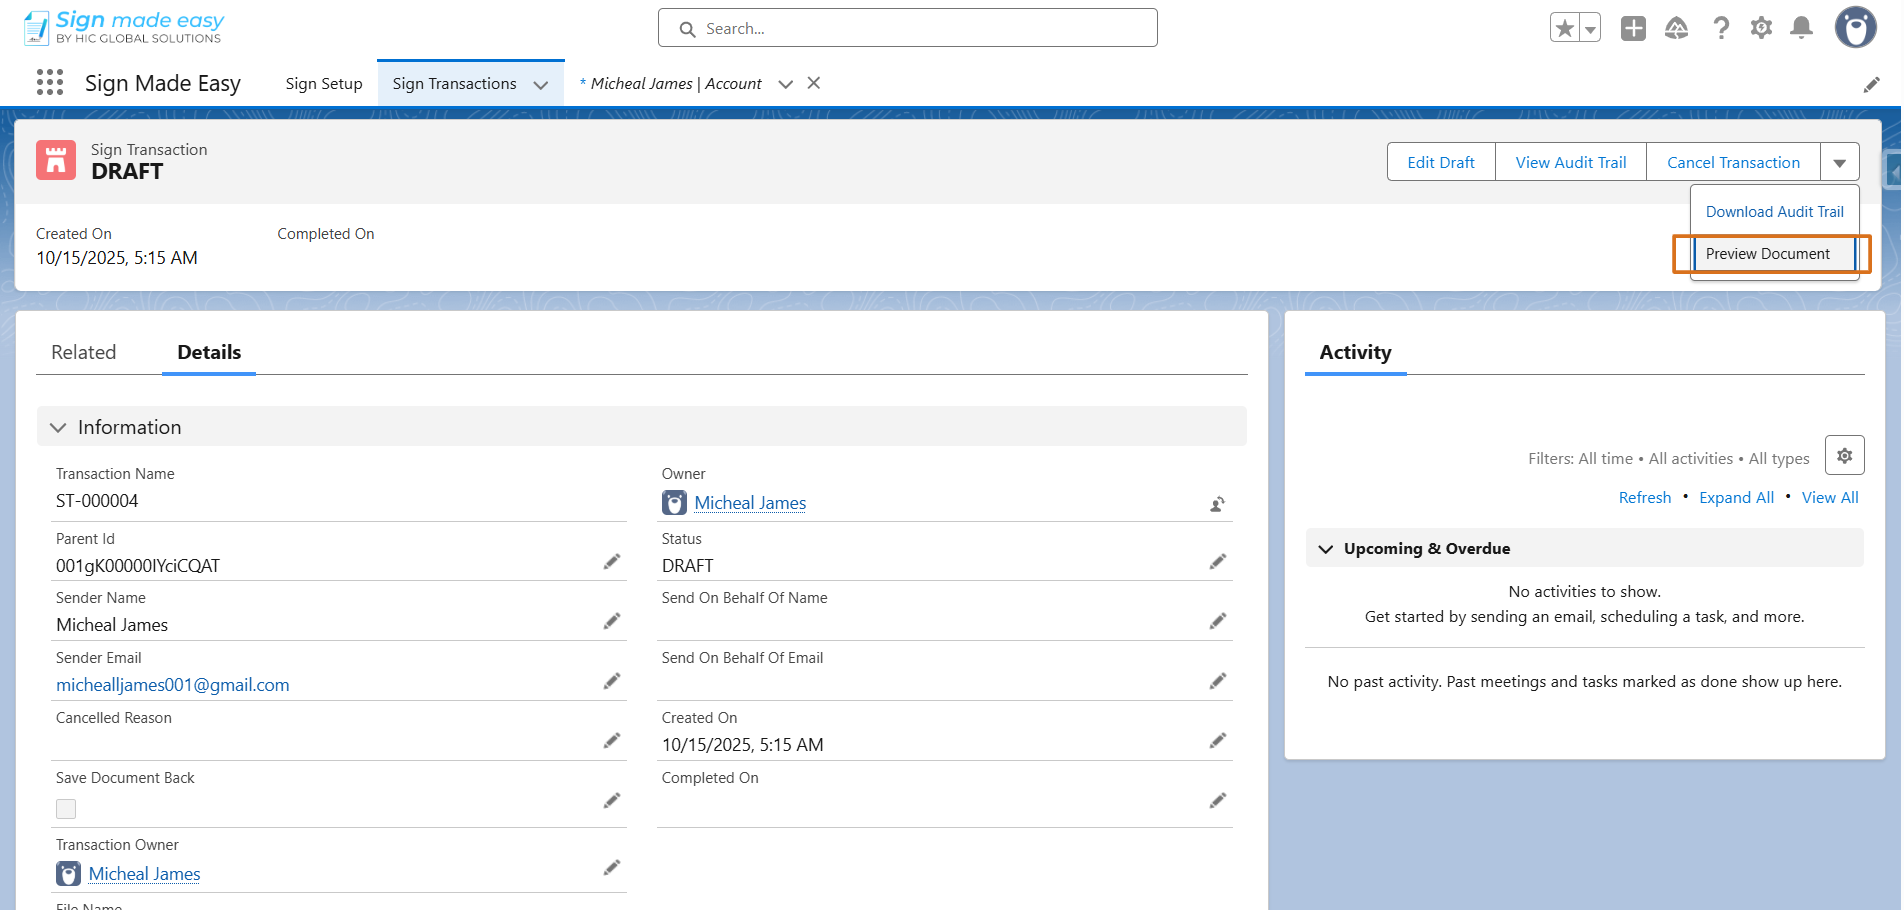Click the Change Owner icon
The height and width of the screenshot is (910, 1904).
click(1217, 504)
